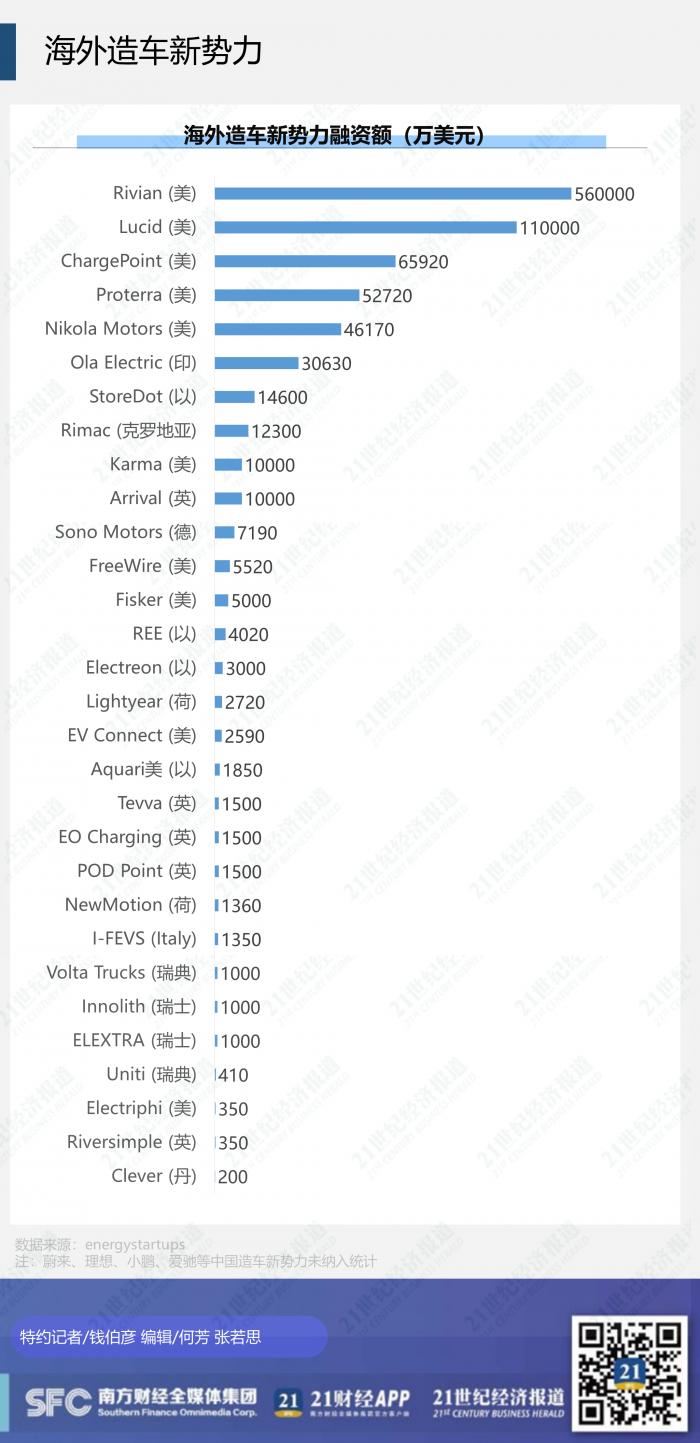
Task: Click the 南方财经全媒体集团 text
Action: (177, 1396)
